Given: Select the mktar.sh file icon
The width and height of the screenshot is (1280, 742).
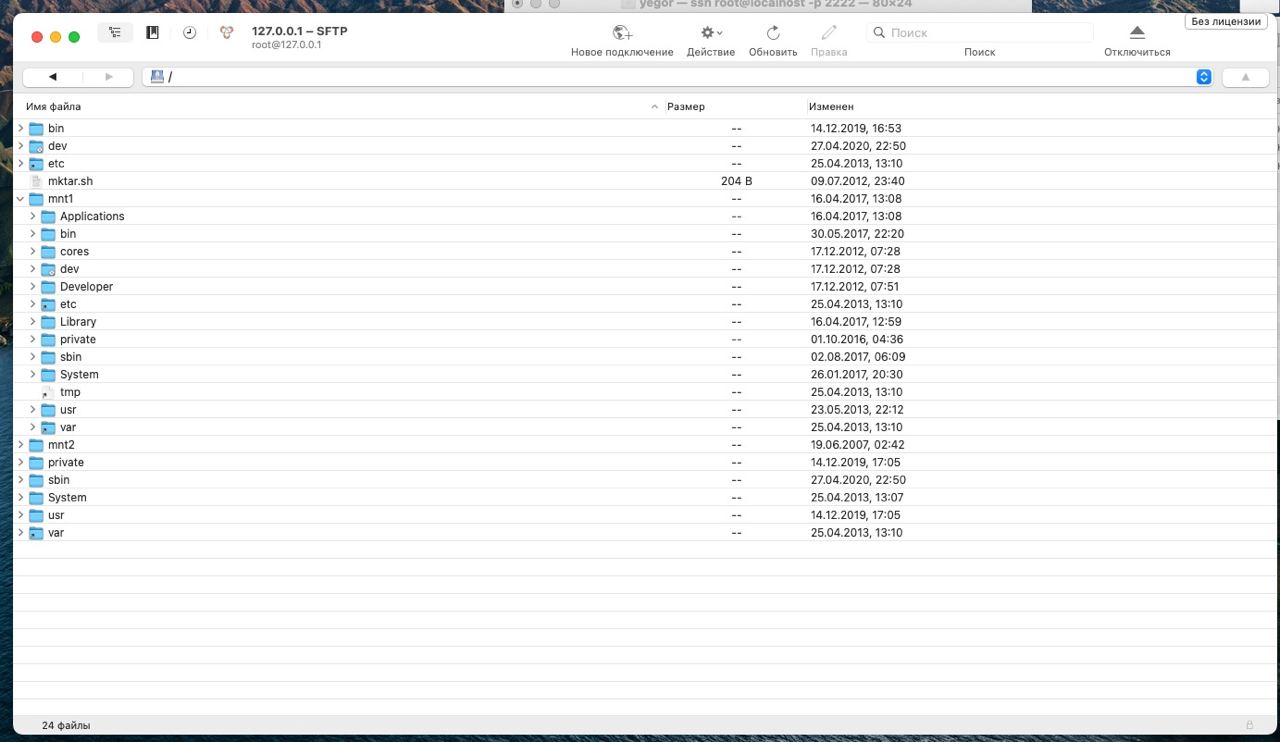Looking at the screenshot, I should pos(37,181).
